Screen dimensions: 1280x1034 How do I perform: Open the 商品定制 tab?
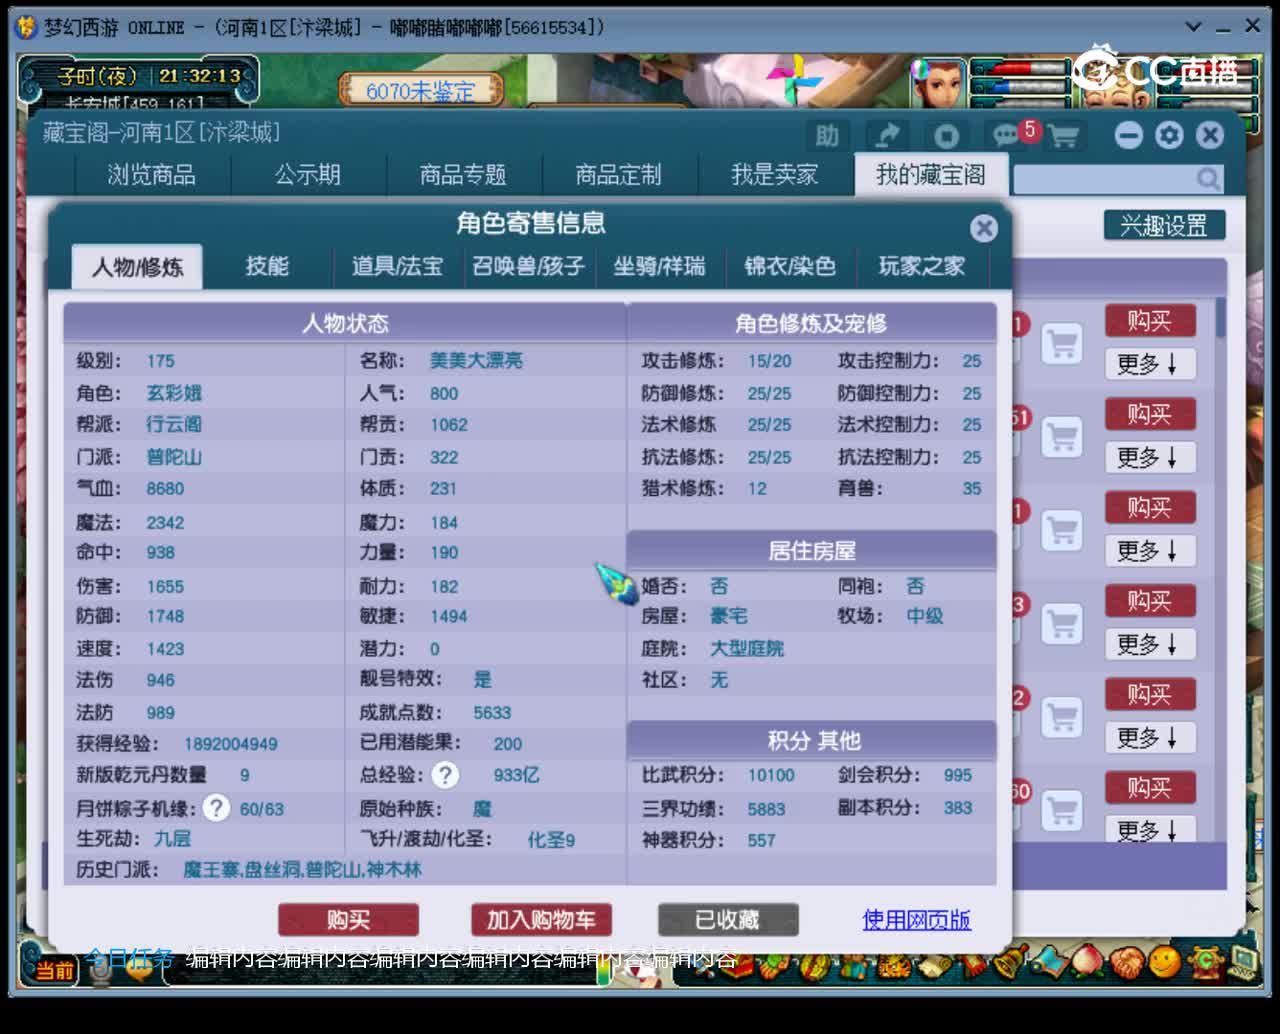(x=618, y=175)
